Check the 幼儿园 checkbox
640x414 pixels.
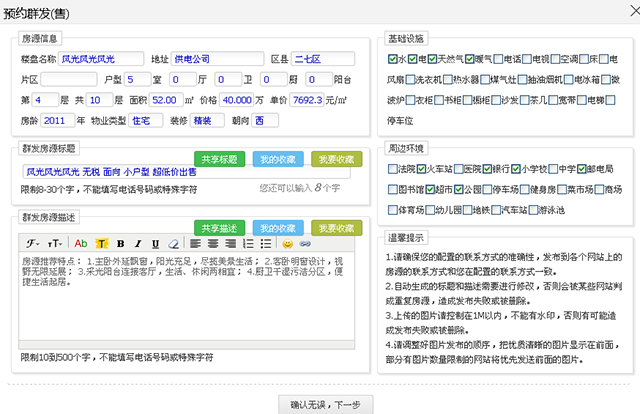430,210
